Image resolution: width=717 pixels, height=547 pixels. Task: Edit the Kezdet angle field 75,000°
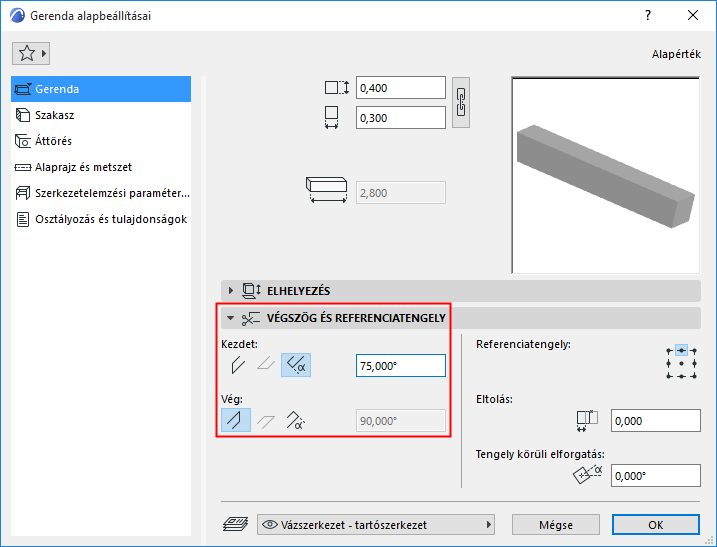[401, 366]
